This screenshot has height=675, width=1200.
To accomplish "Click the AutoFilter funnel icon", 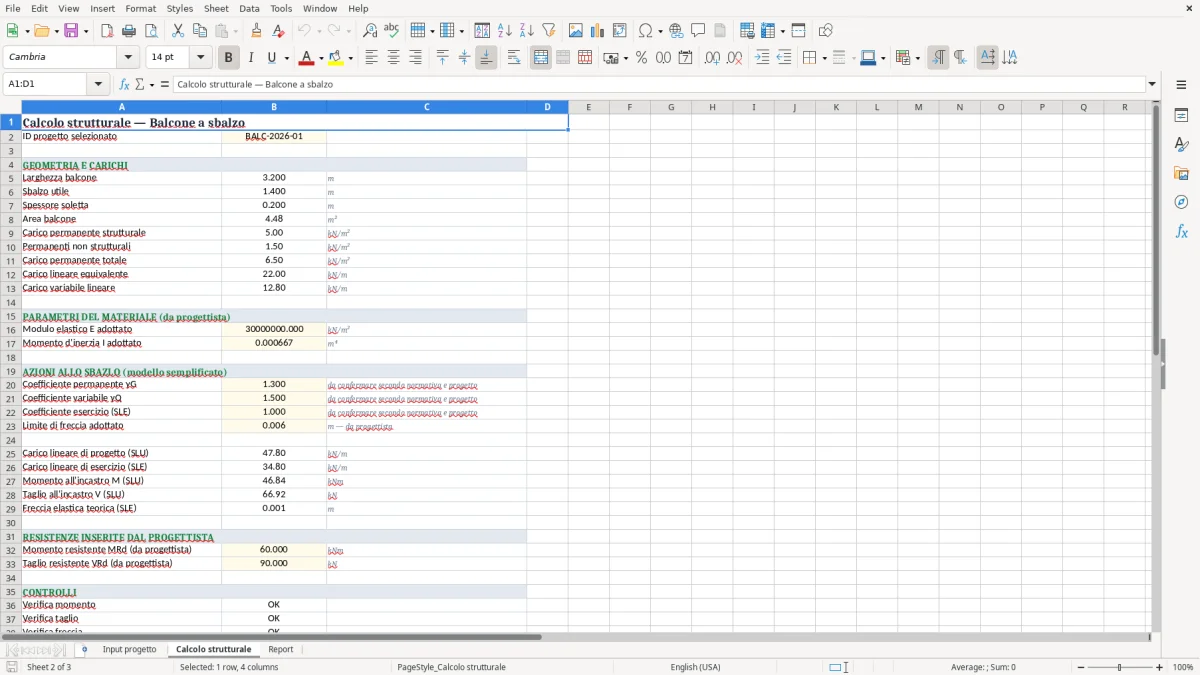I will 549,31.
